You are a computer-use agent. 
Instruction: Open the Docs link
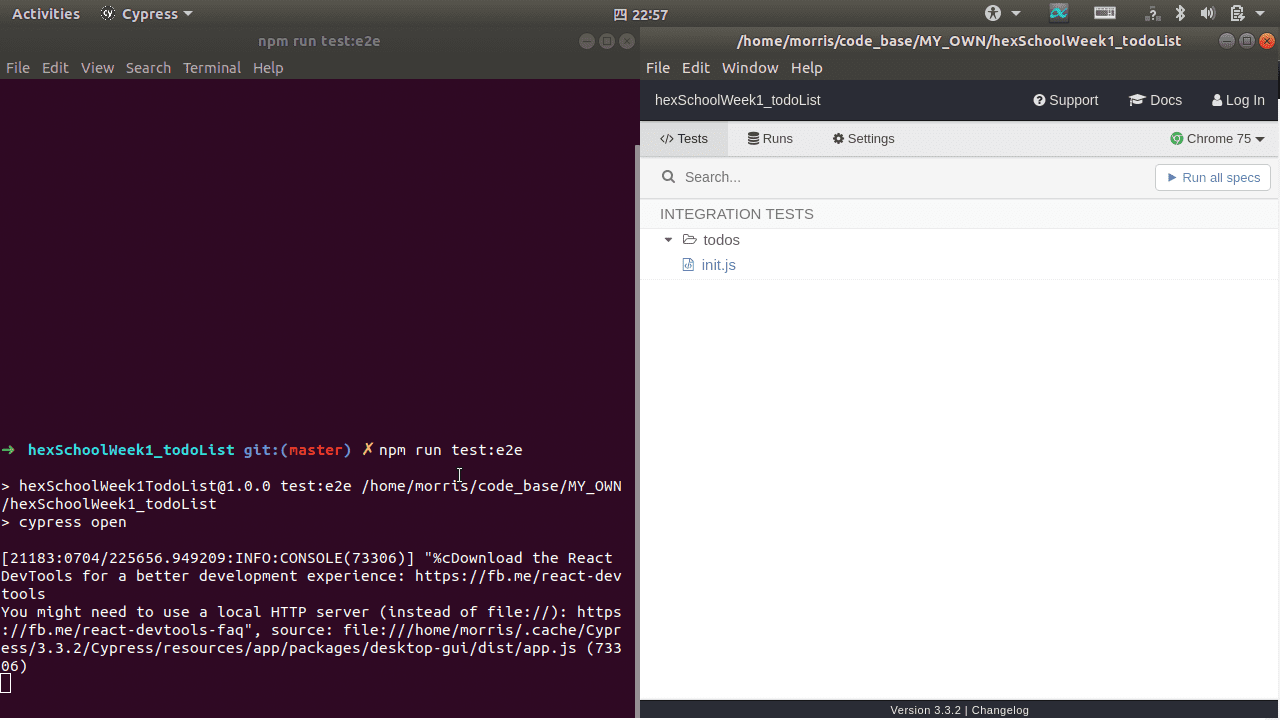point(1155,100)
